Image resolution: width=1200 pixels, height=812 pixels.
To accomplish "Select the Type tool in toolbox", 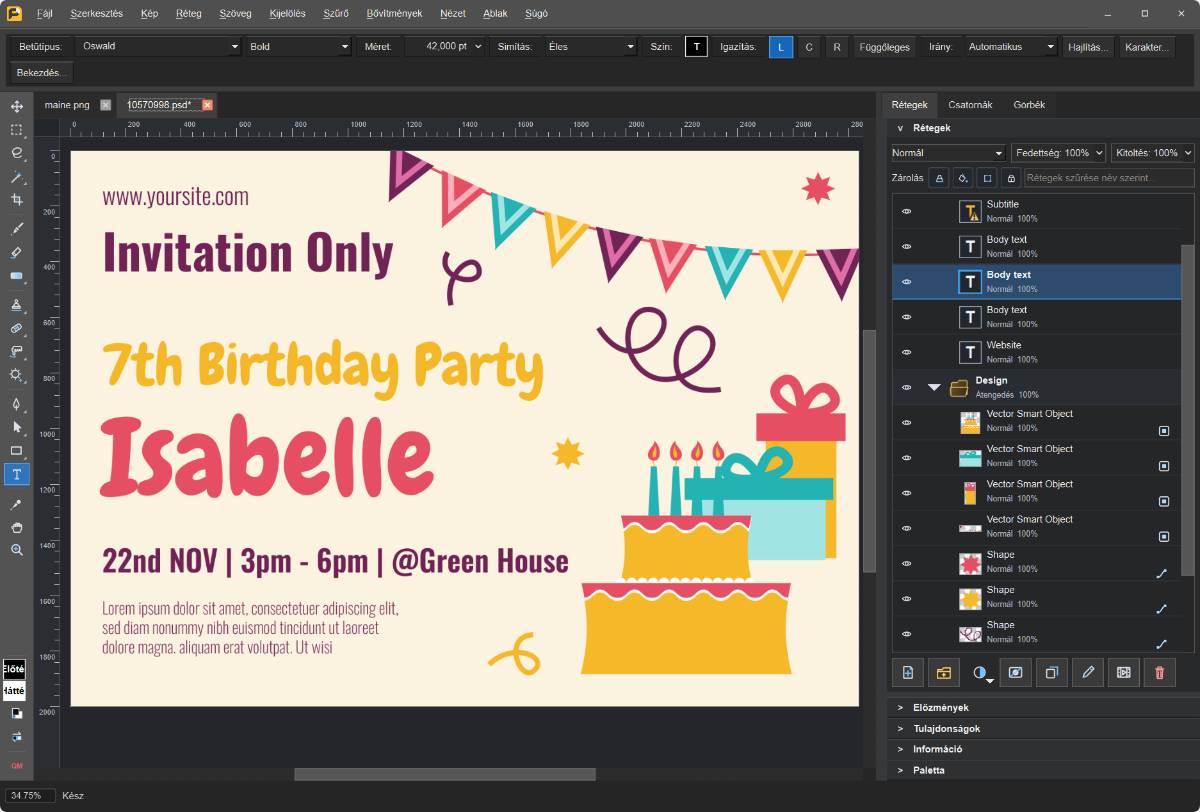I will pos(16,474).
